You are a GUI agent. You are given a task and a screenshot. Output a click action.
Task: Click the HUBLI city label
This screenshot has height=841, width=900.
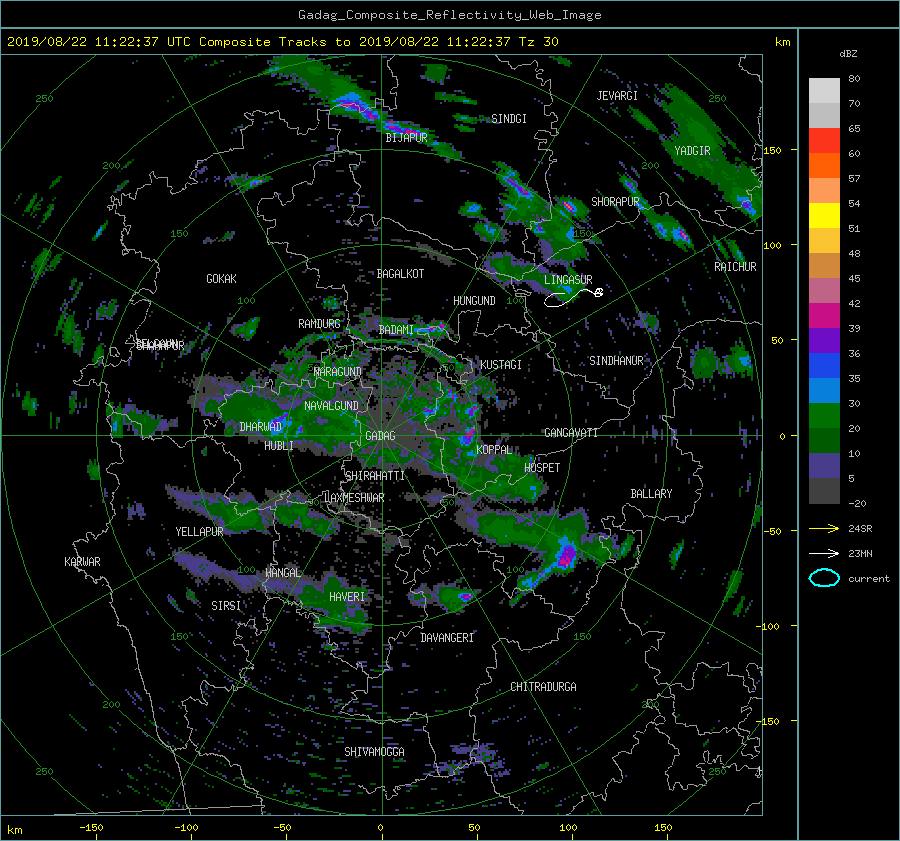coord(279,445)
